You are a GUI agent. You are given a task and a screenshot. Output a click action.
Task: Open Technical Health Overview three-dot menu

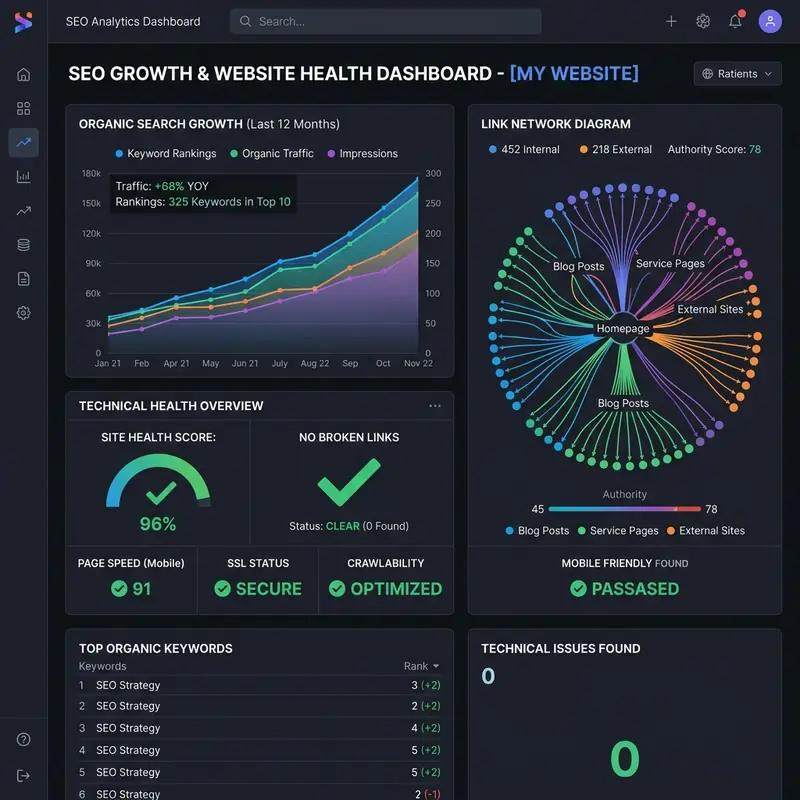pos(435,406)
